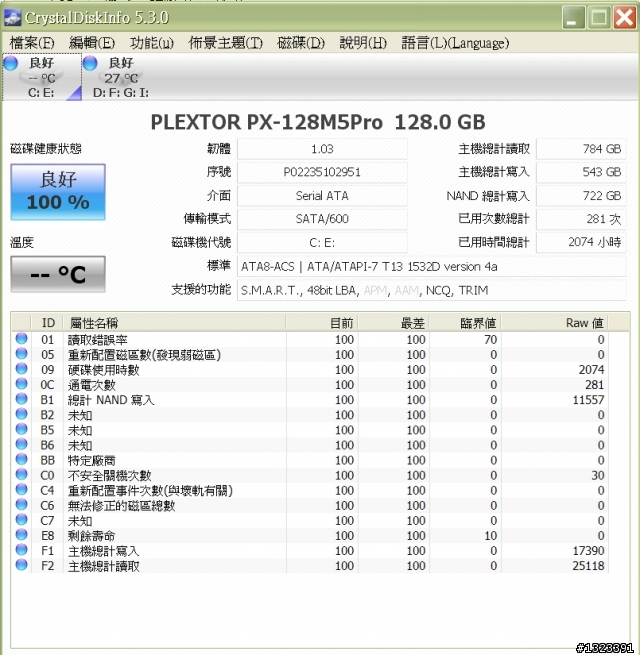Click the PLEXTOR PX-128M5Pro 128.0 GB title

318,122
